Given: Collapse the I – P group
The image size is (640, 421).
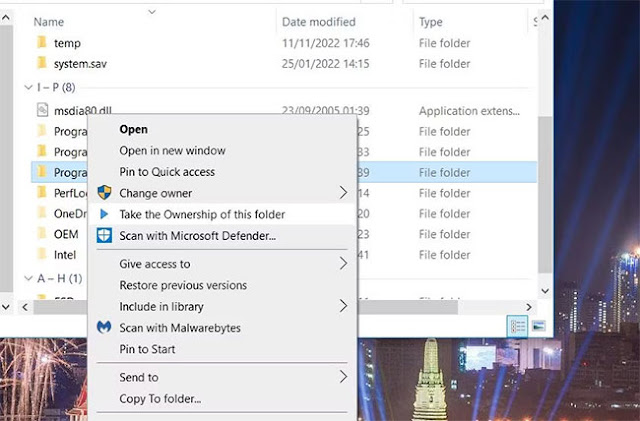Looking at the screenshot, I should 29,87.
